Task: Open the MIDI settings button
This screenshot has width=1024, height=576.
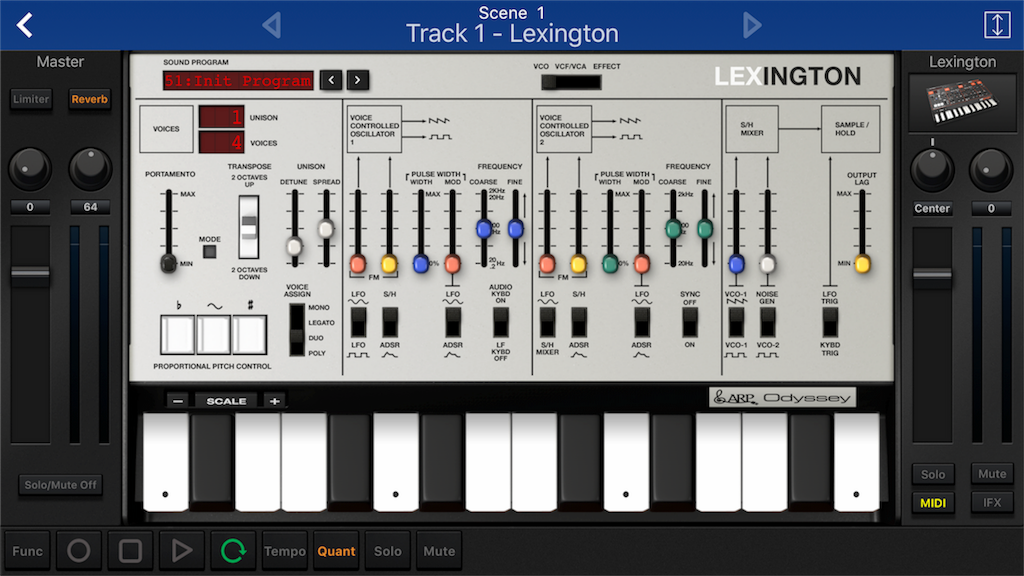Action: 933,503
